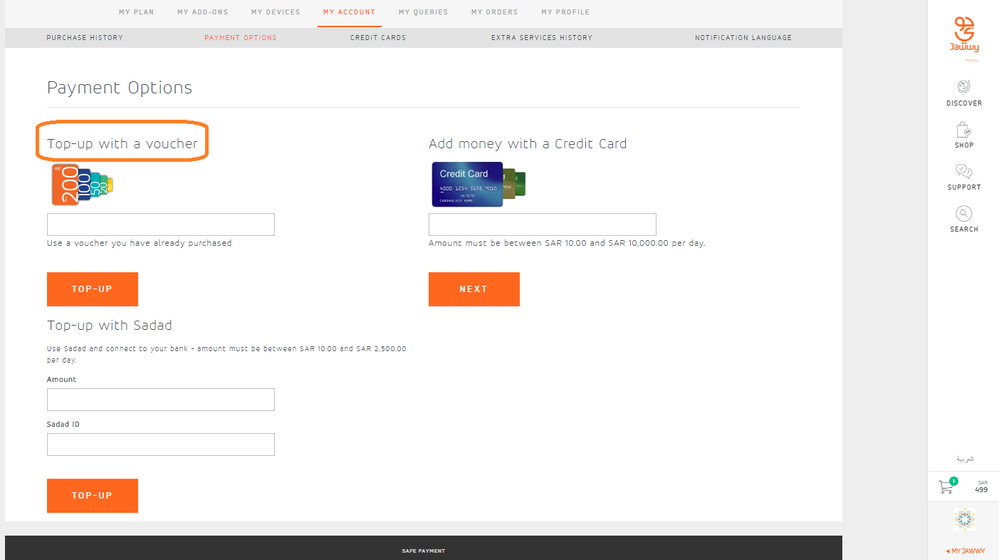Open the Credit Cards sub-tab
This screenshot has height=560, width=999.
(x=378, y=38)
